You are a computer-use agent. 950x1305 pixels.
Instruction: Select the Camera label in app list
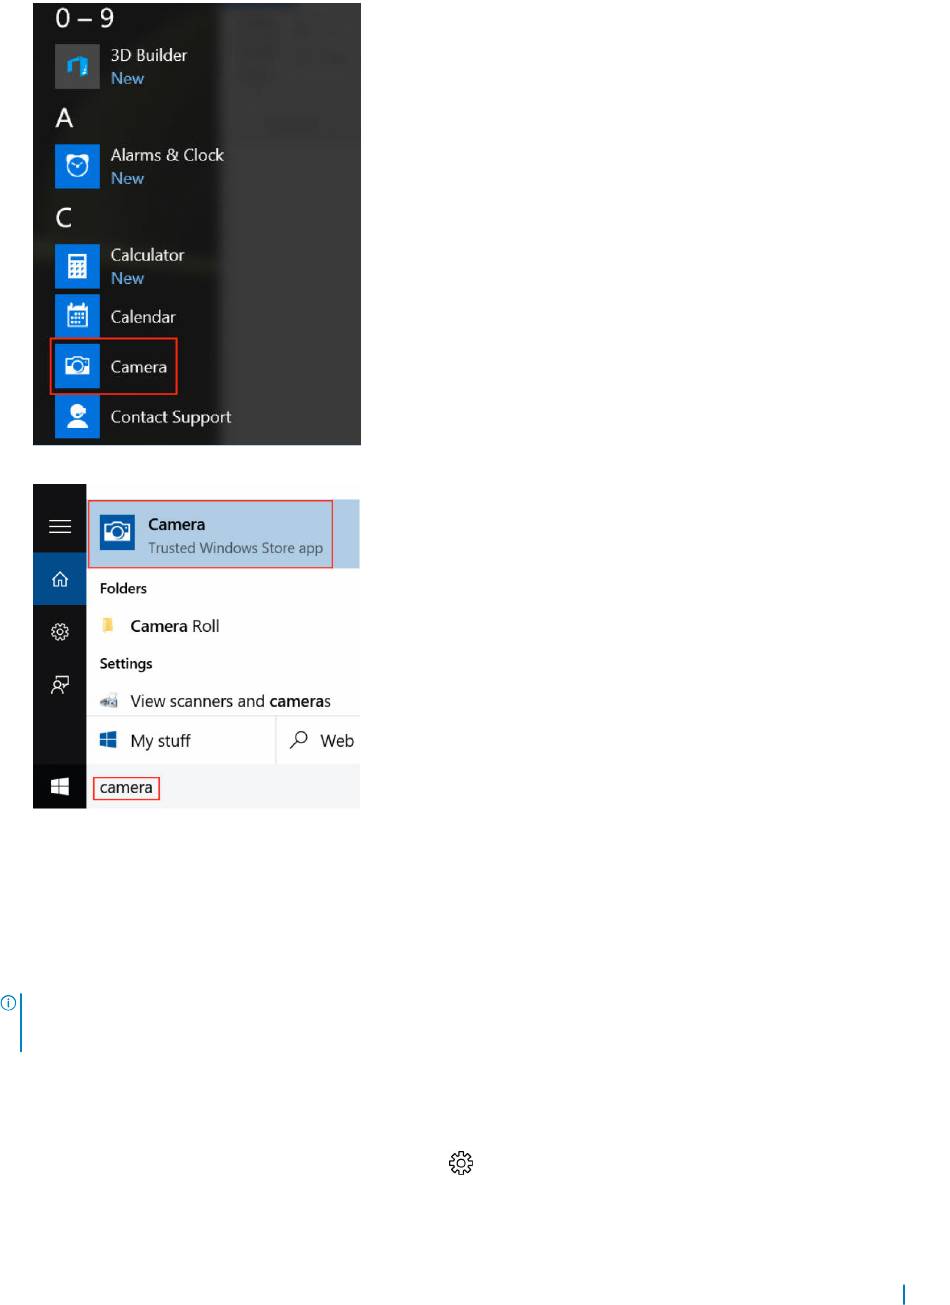(139, 367)
